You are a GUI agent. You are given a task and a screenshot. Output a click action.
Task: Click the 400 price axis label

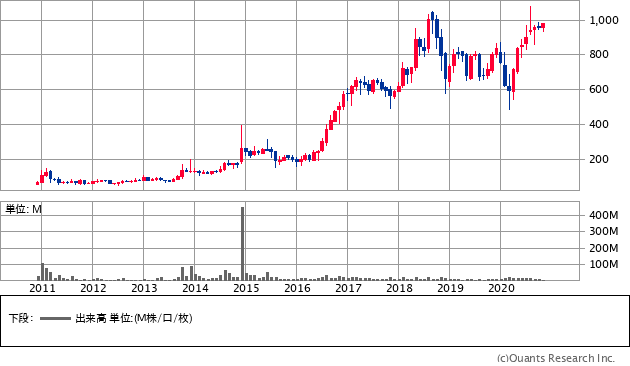(x=599, y=124)
